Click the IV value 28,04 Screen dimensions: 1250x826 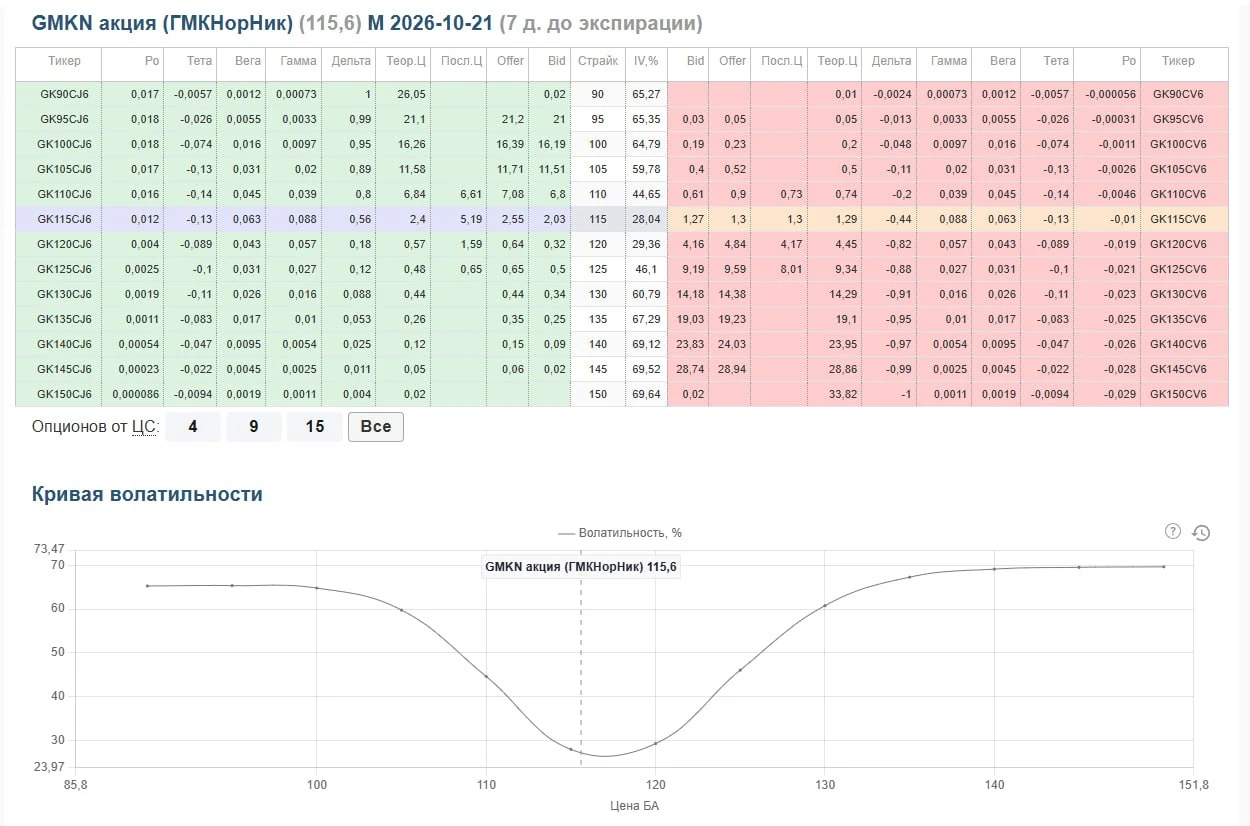pyautogui.click(x=646, y=219)
